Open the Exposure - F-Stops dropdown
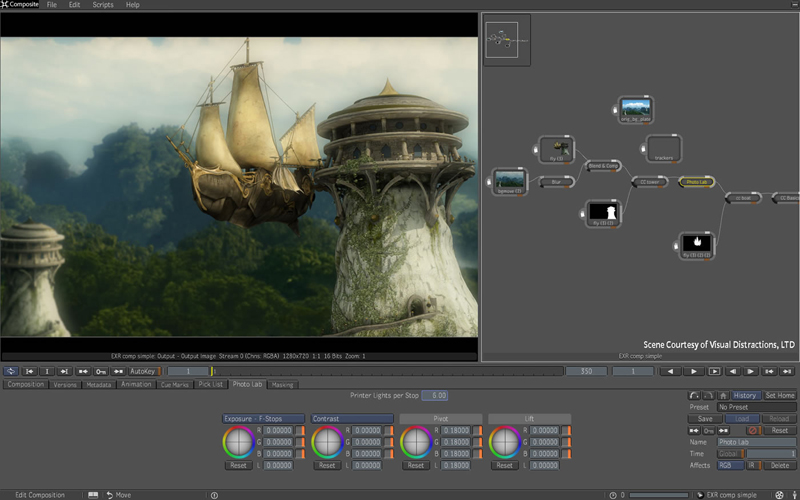 click(263, 418)
